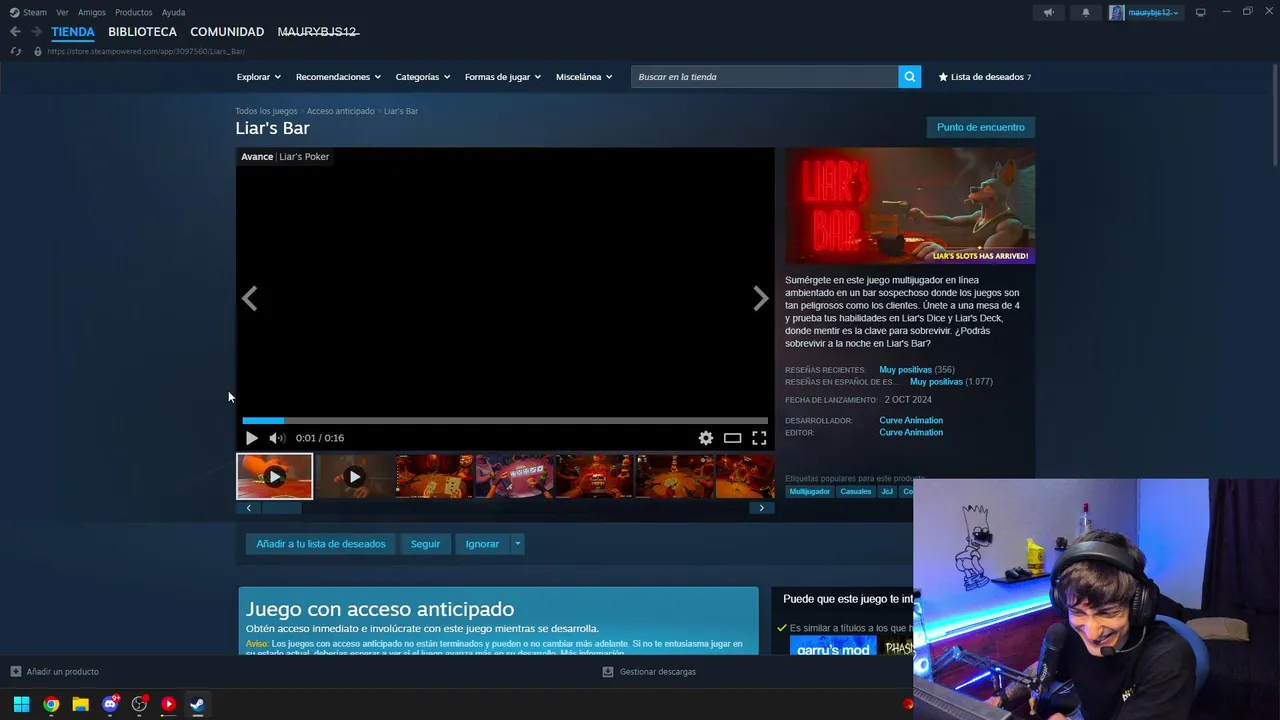Open Google Chrome from the taskbar
The height and width of the screenshot is (720, 1280).
click(x=51, y=704)
